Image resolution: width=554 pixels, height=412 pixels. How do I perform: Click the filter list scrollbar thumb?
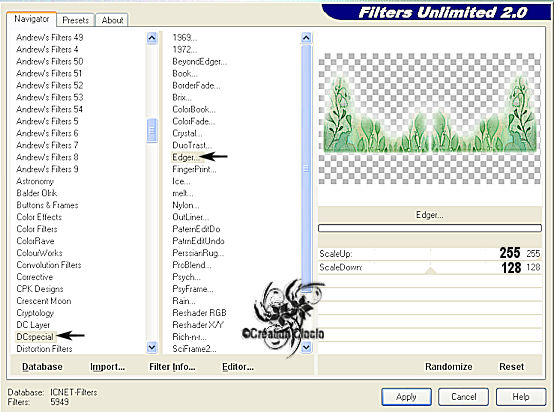[306, 169]
